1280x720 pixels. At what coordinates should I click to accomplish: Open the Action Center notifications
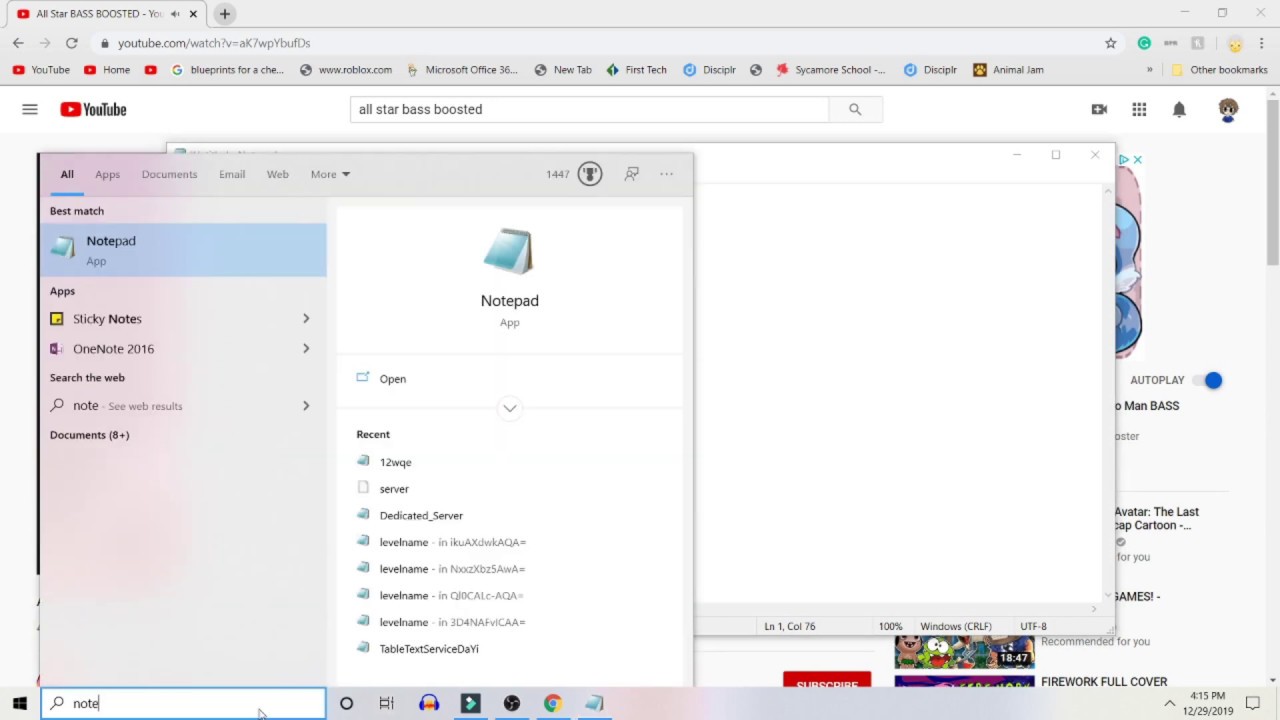tap(1252, 704)
